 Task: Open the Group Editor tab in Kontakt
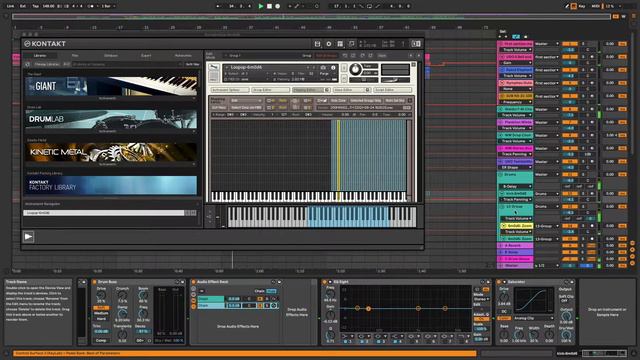click(271, 90)
